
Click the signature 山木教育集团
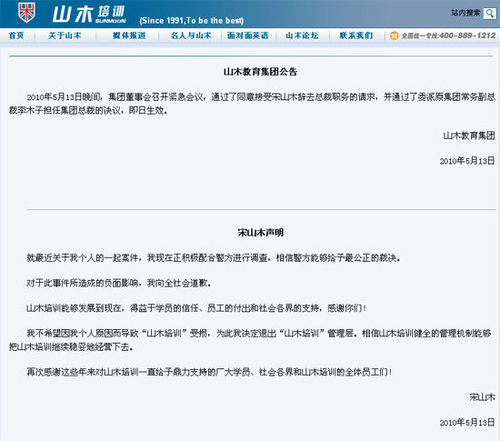click(x=469, y=136)
